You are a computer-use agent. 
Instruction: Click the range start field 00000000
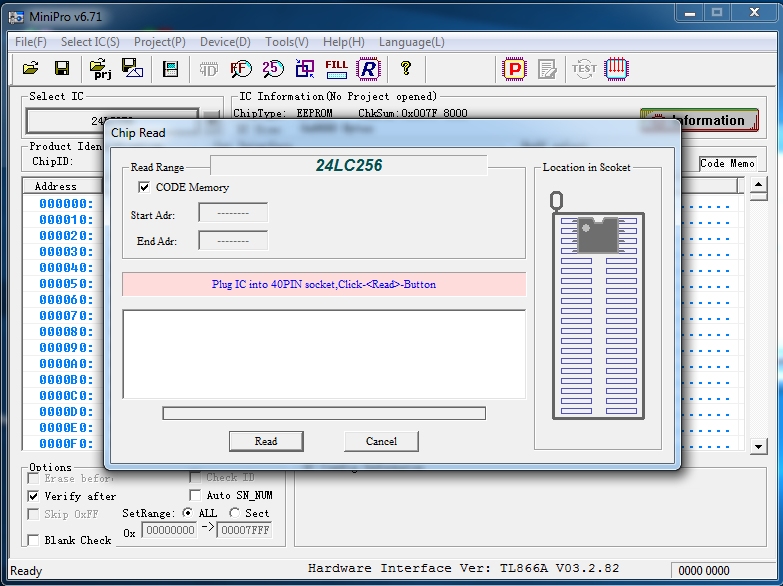pyautogui.click(x=170, y=530)
